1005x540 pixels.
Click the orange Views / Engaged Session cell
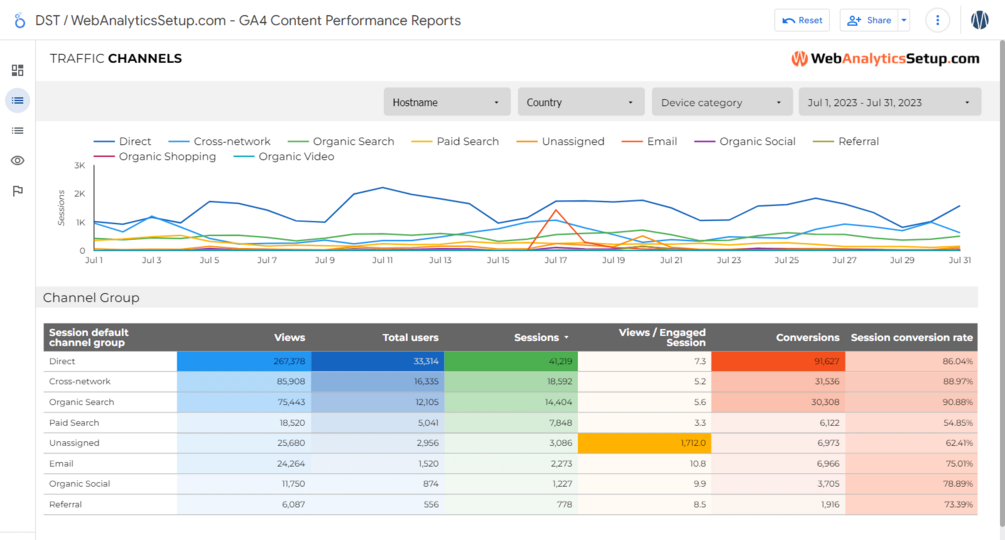pos(644,443)
